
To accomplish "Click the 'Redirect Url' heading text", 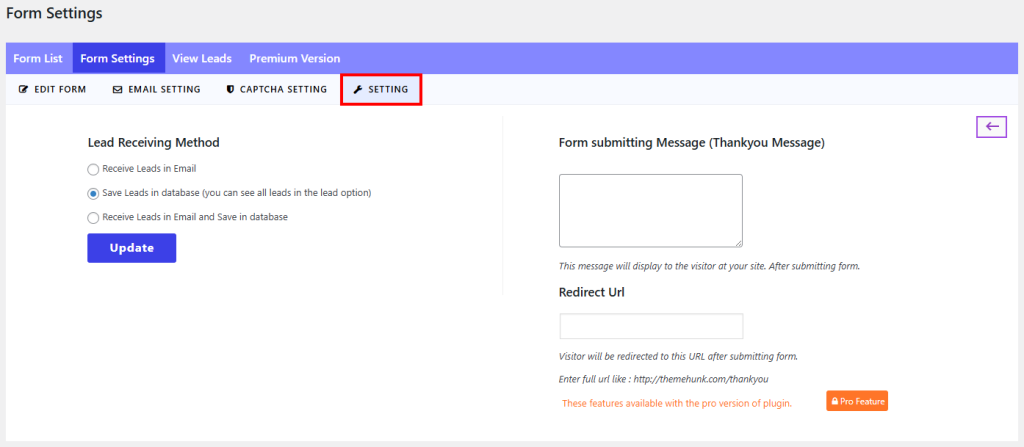I will point(592,292).
